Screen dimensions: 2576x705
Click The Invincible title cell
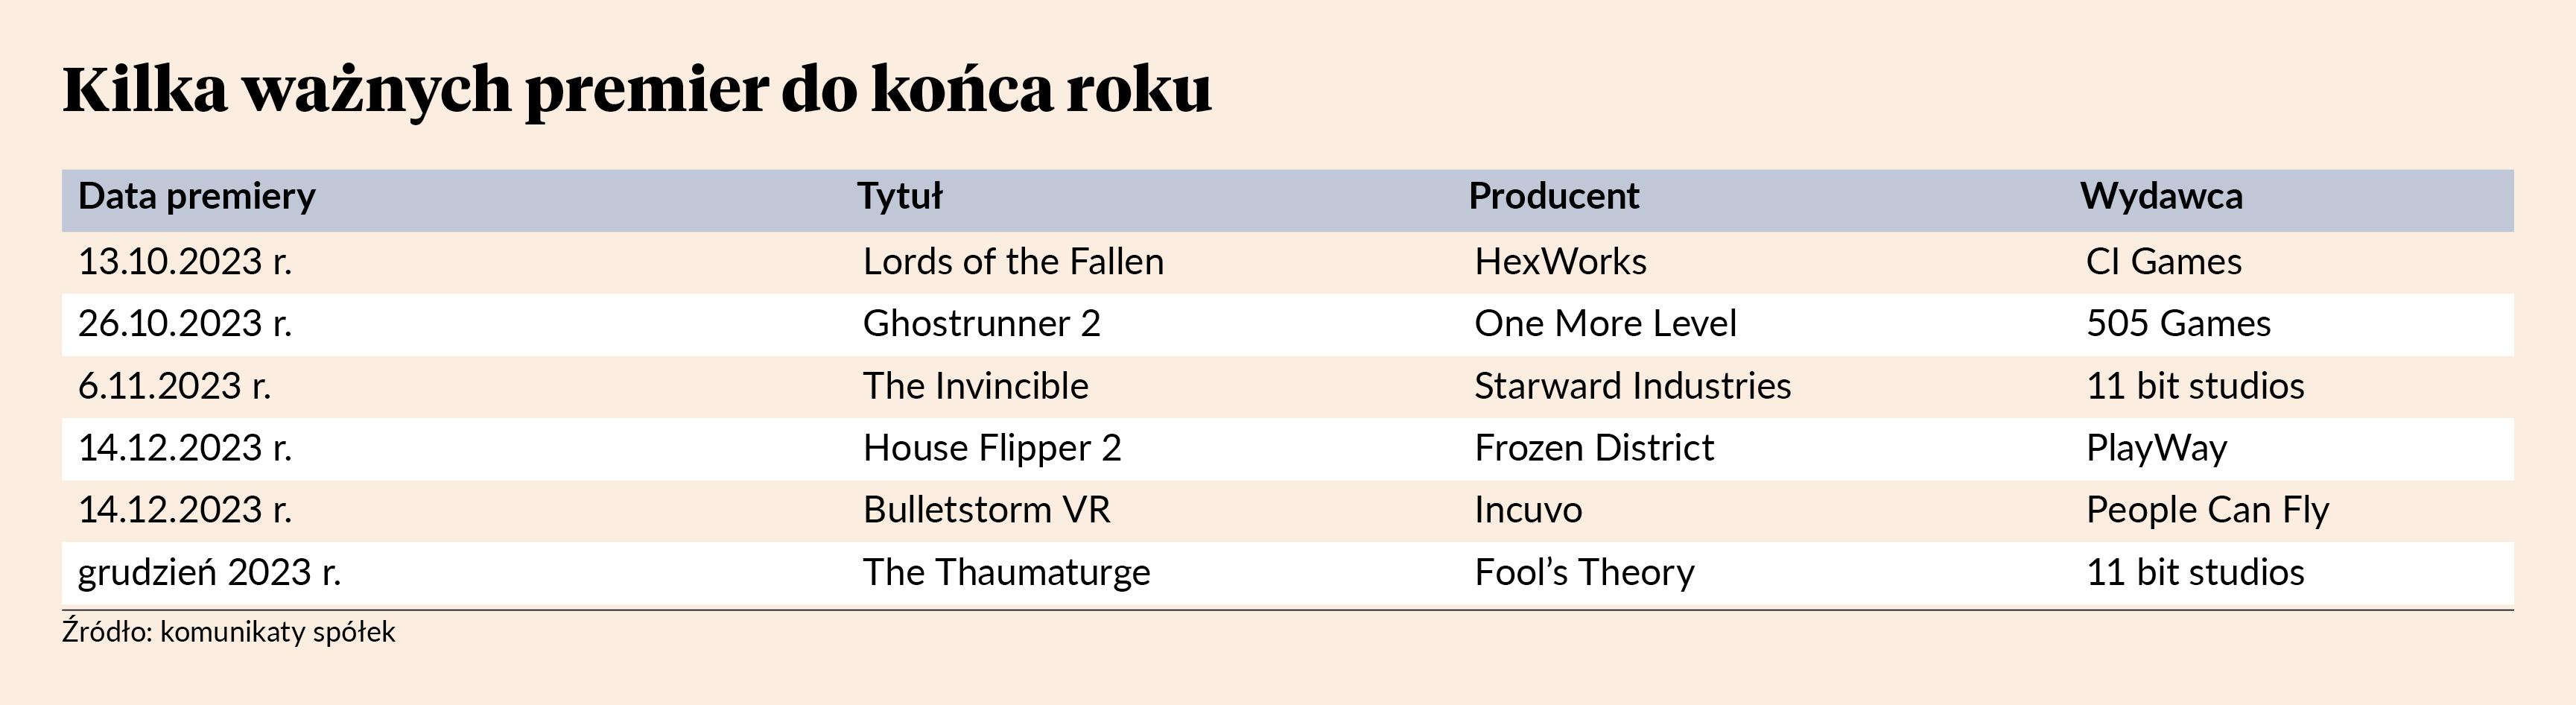975,386
